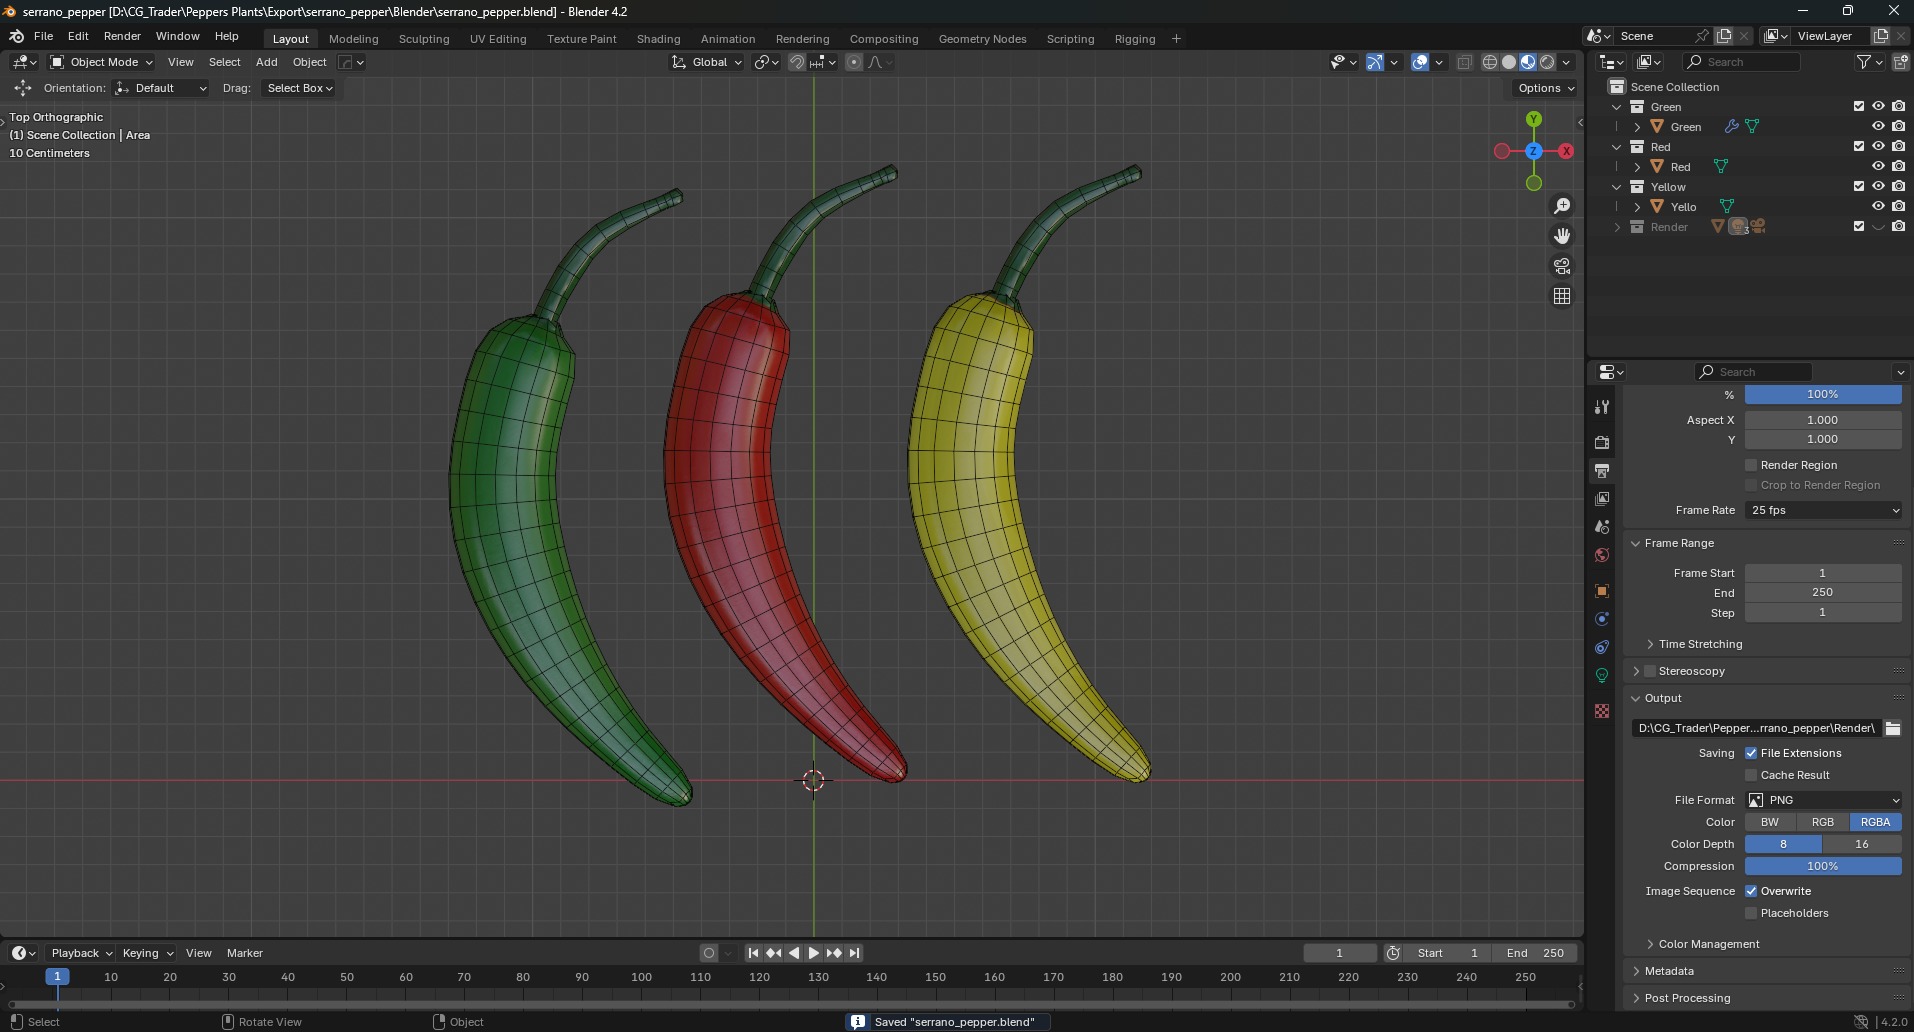This screenshot has height=1032, width=1914.
Task: Toggle the camera view icon
Action: pos(1562,266)
